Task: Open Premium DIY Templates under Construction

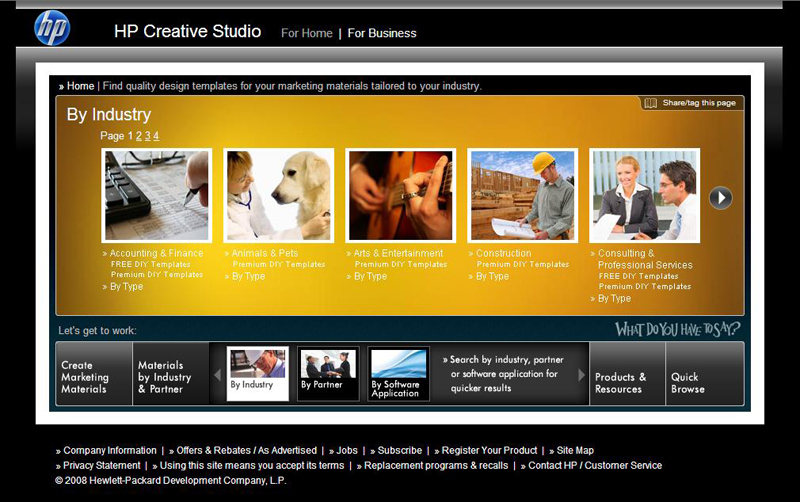Action: point(522,264)
